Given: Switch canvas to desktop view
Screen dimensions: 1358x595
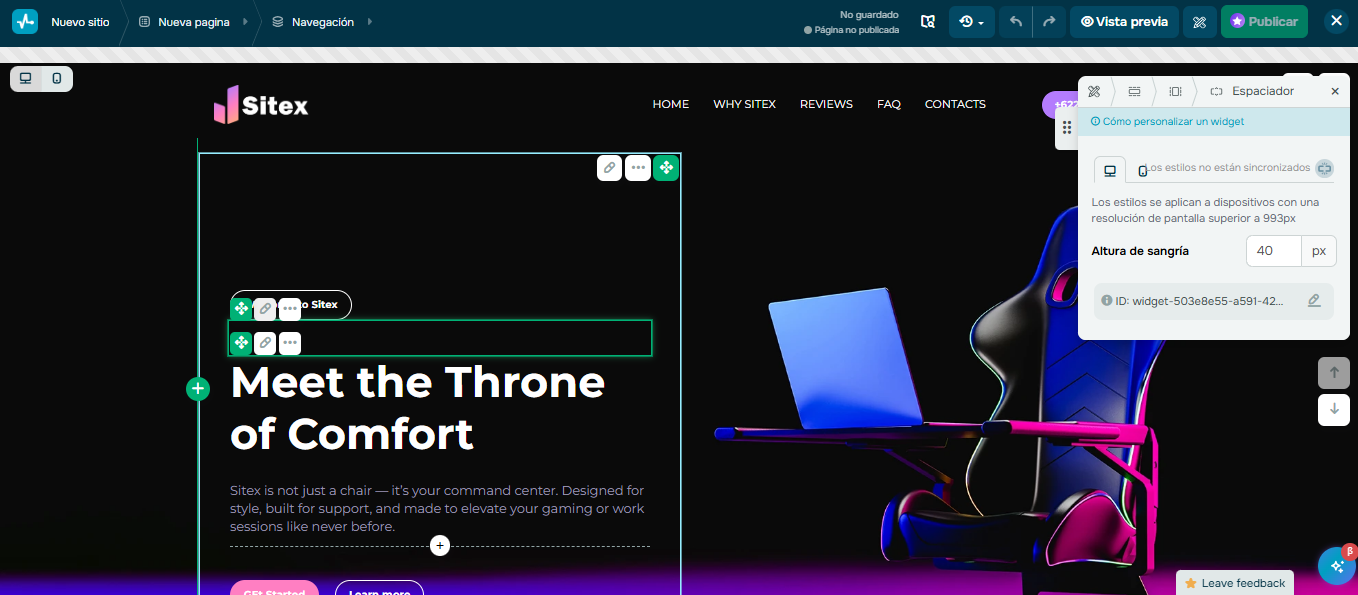Looking at the screenshot, I should pyautogui.click(x=26, y=78).
